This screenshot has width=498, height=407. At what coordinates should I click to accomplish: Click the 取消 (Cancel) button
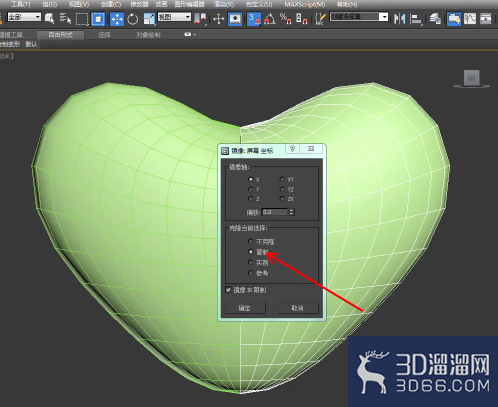click(x=298, y=308)
